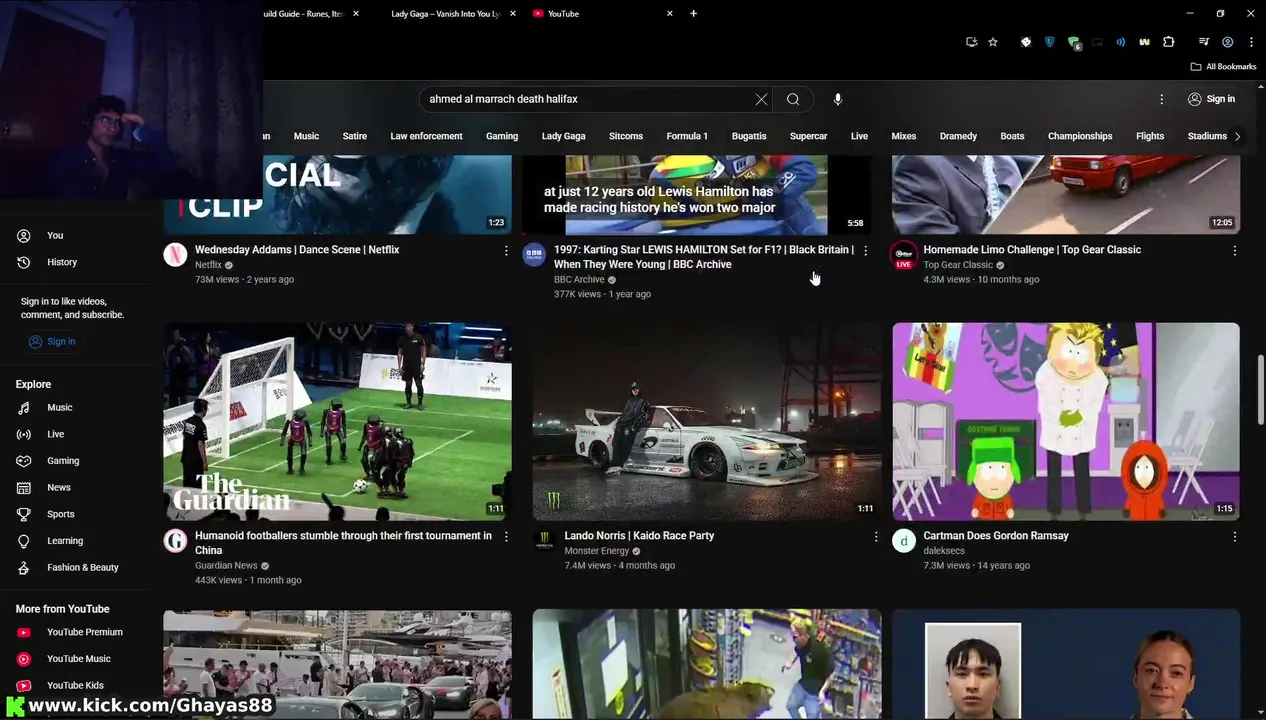The image size is (1266, 720).
Task: Click the Sign in button at top right
Action: click(1211, 99)
